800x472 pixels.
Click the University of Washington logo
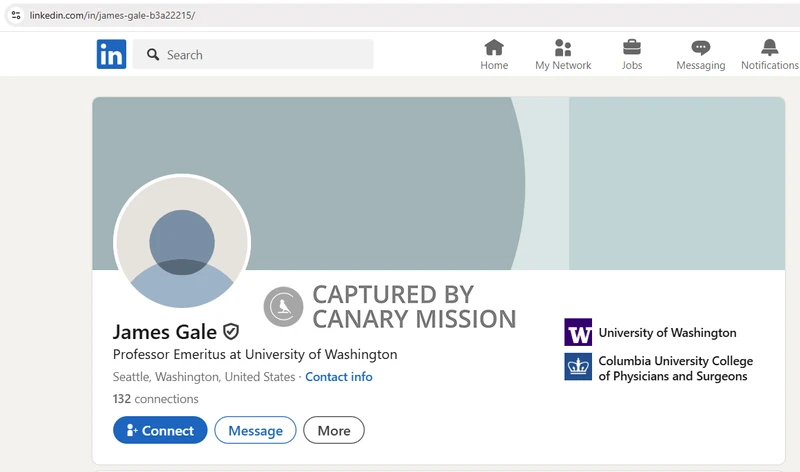click(x=578, y=332)
